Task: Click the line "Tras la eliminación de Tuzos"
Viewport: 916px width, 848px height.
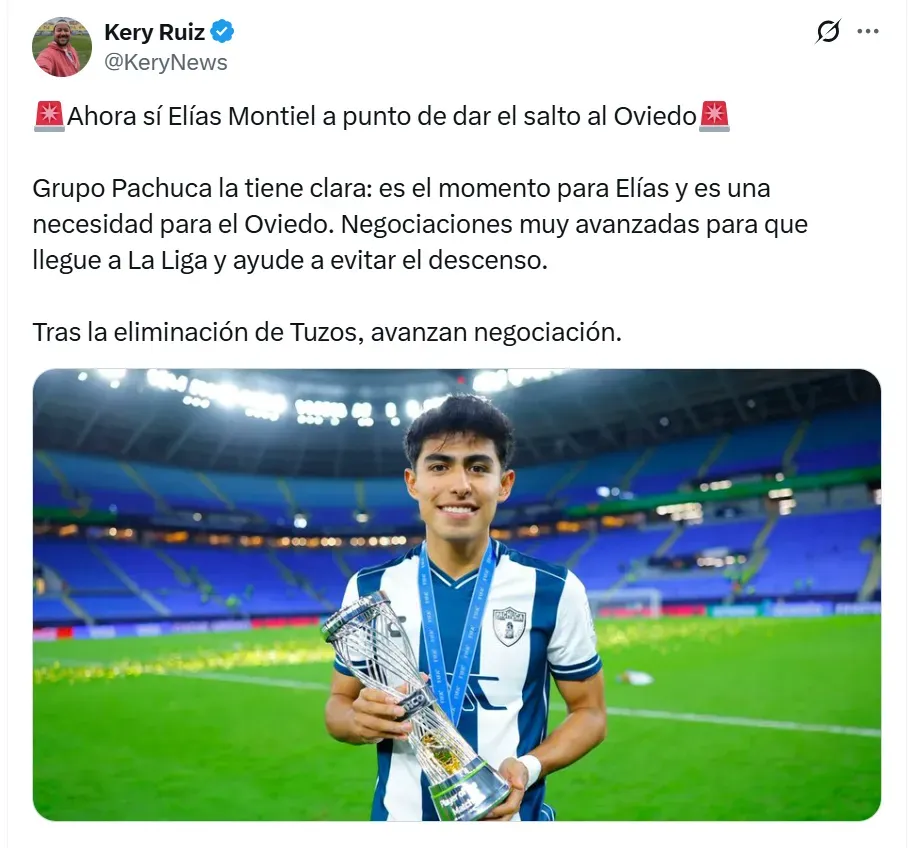Action: tap(327, 332)
